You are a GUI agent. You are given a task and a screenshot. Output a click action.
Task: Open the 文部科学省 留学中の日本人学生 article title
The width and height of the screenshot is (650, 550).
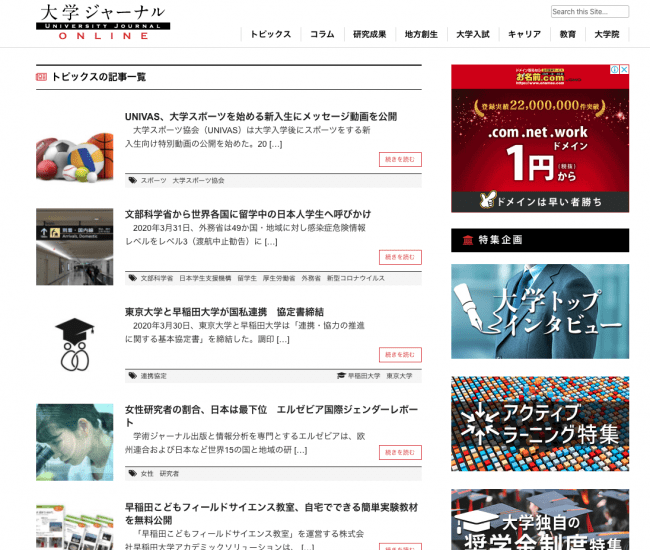pos(248,214)
